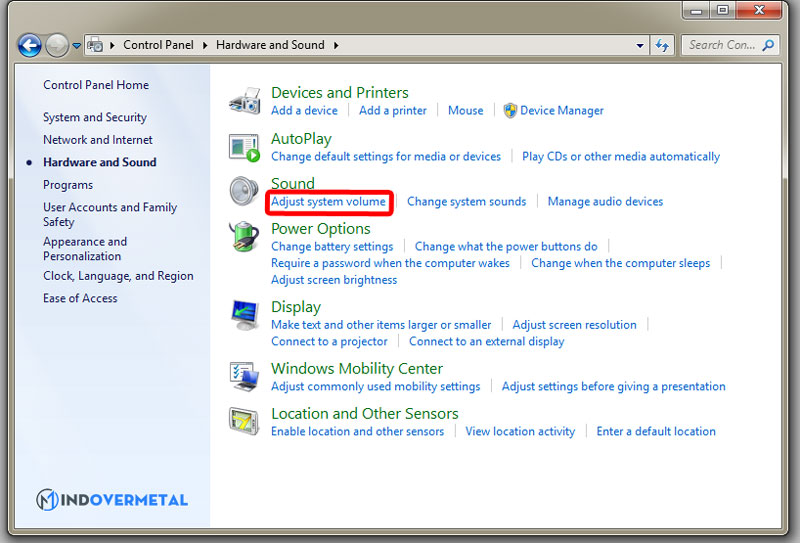Image resolution: width=800 pixels, height=543 pixels.
Task: Select Hardware and Sound in sidebar
Action: [99, 162]
